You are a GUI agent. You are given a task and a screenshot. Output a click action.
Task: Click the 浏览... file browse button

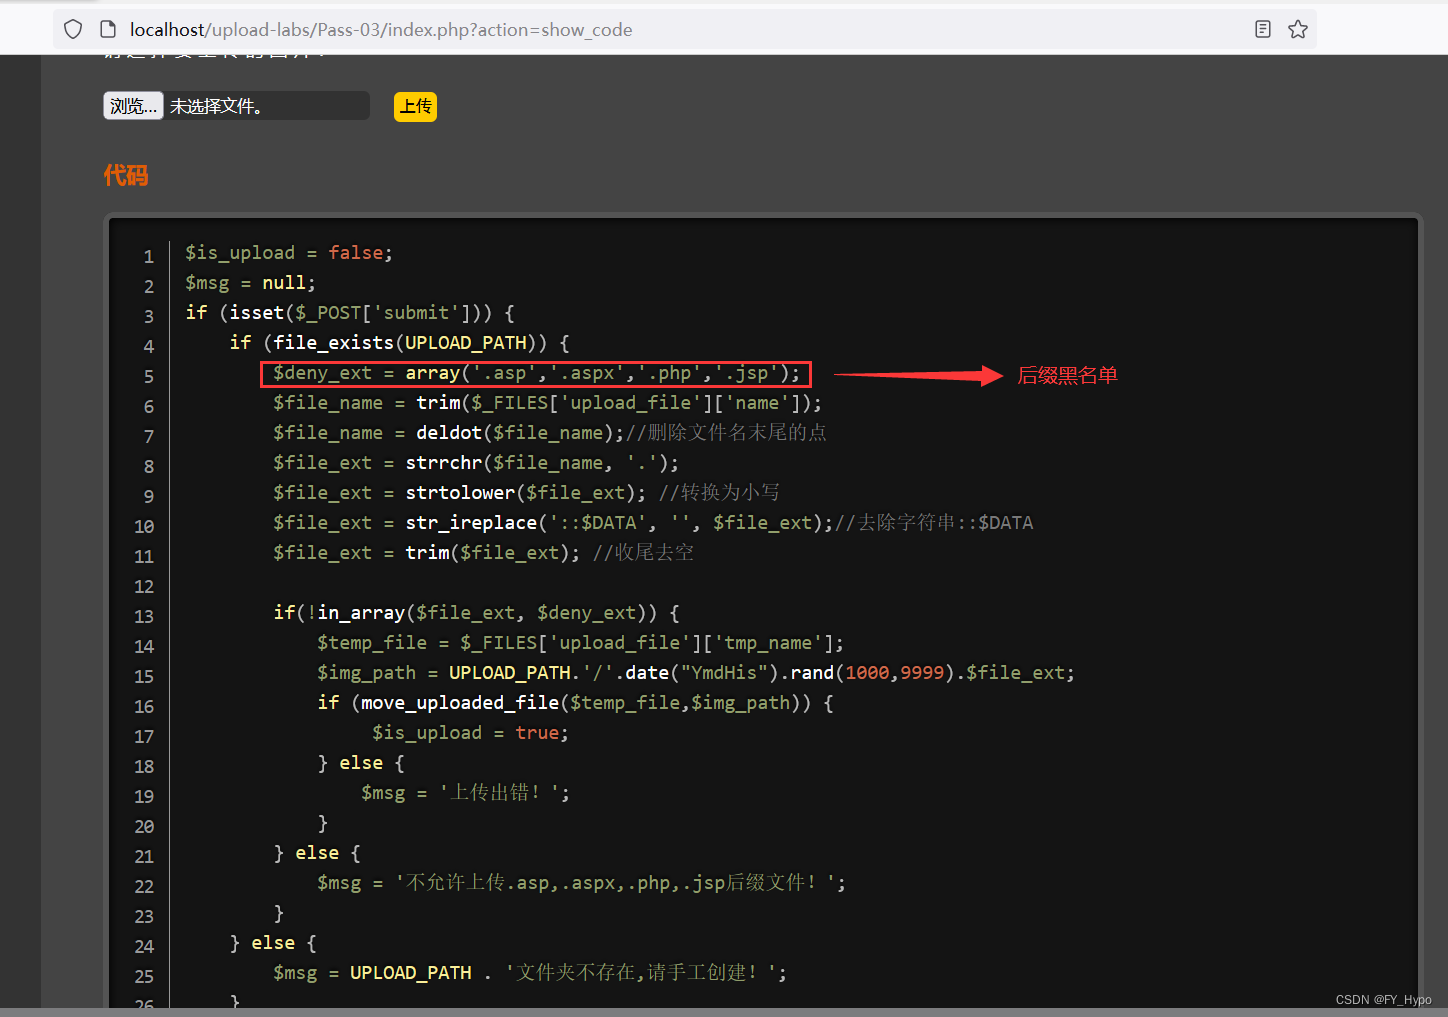click(x=133, y=106)
